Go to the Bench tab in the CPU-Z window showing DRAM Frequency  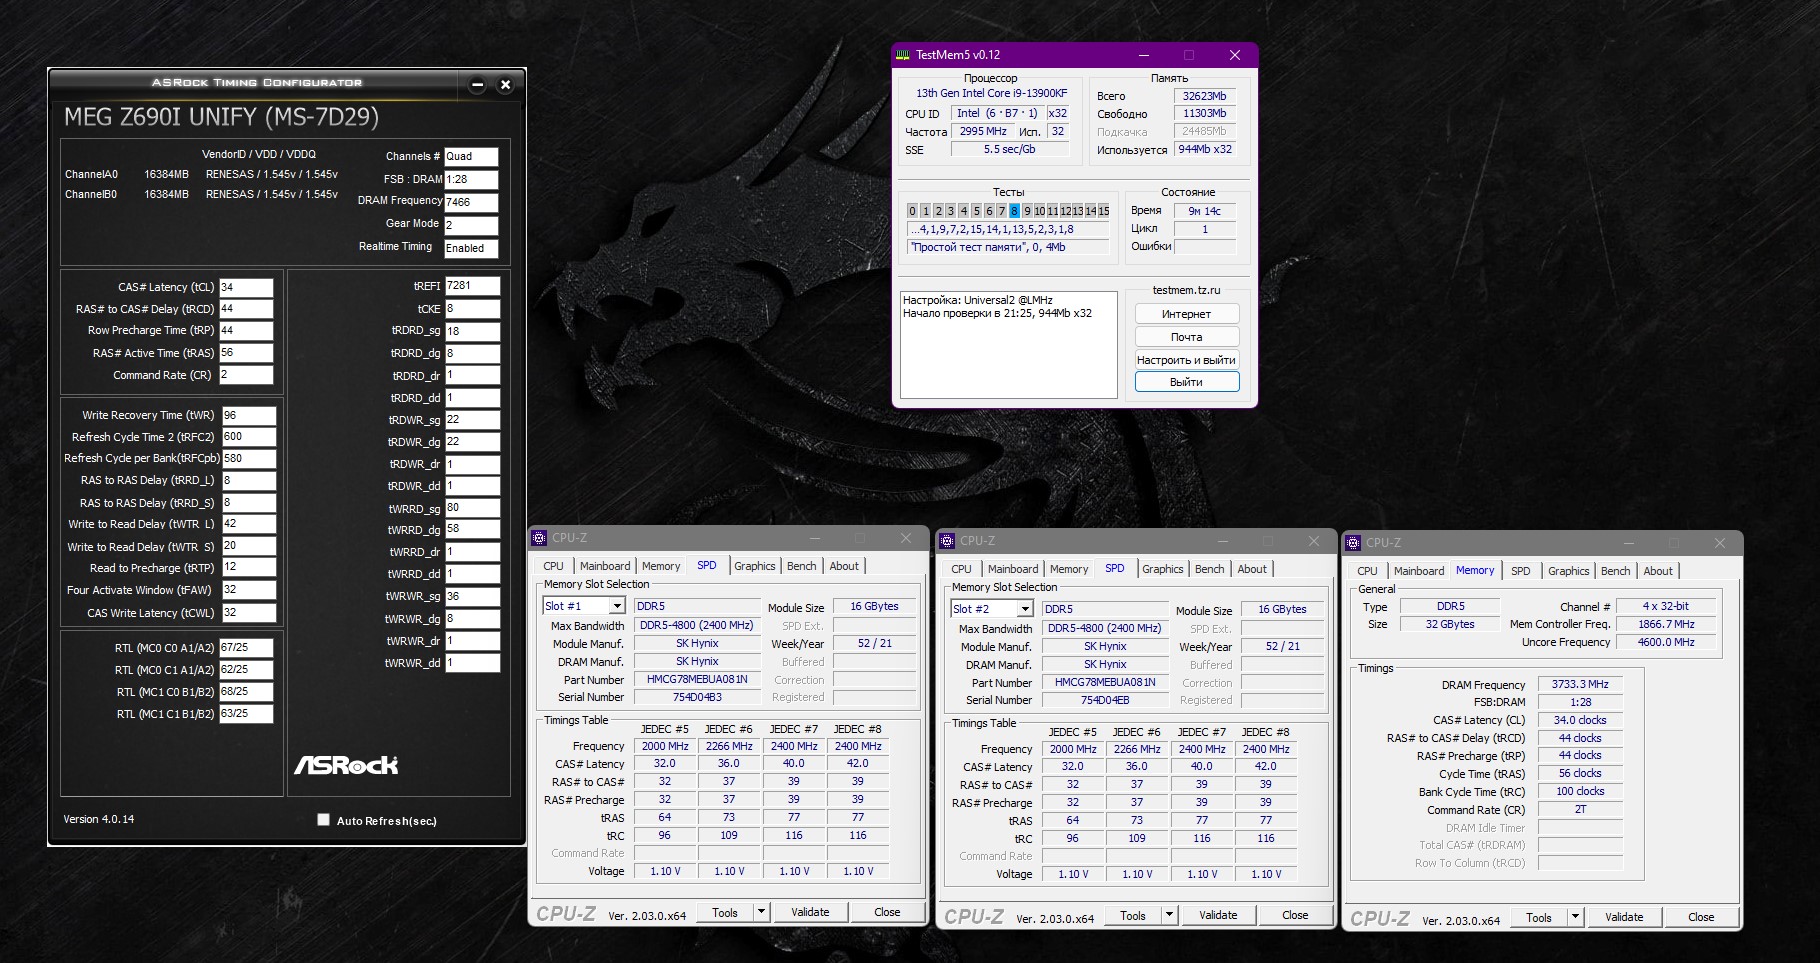point(1616,571)
